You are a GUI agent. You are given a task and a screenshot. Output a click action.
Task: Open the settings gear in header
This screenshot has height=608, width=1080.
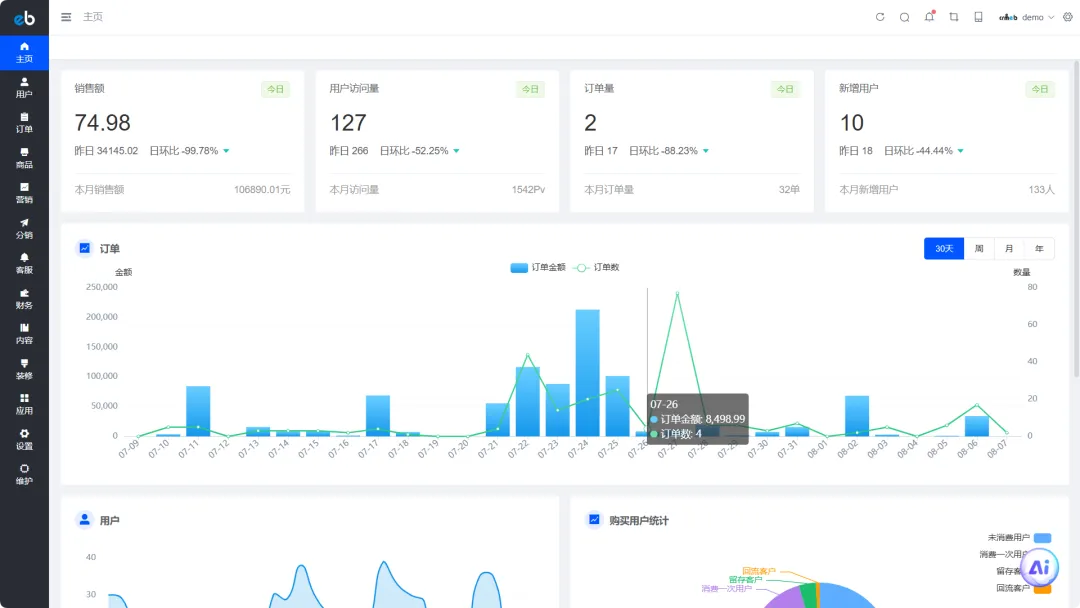click(x=1068, y=17)
